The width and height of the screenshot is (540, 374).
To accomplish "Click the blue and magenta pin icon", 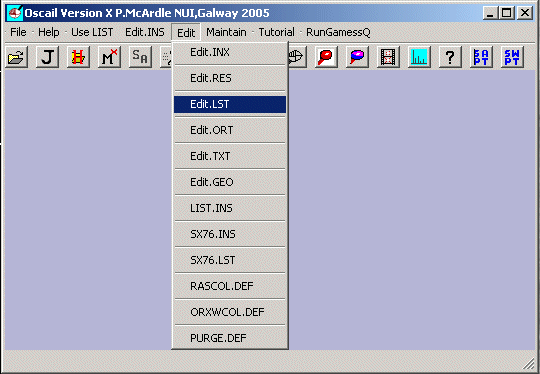I will click(x=357, y=57).
